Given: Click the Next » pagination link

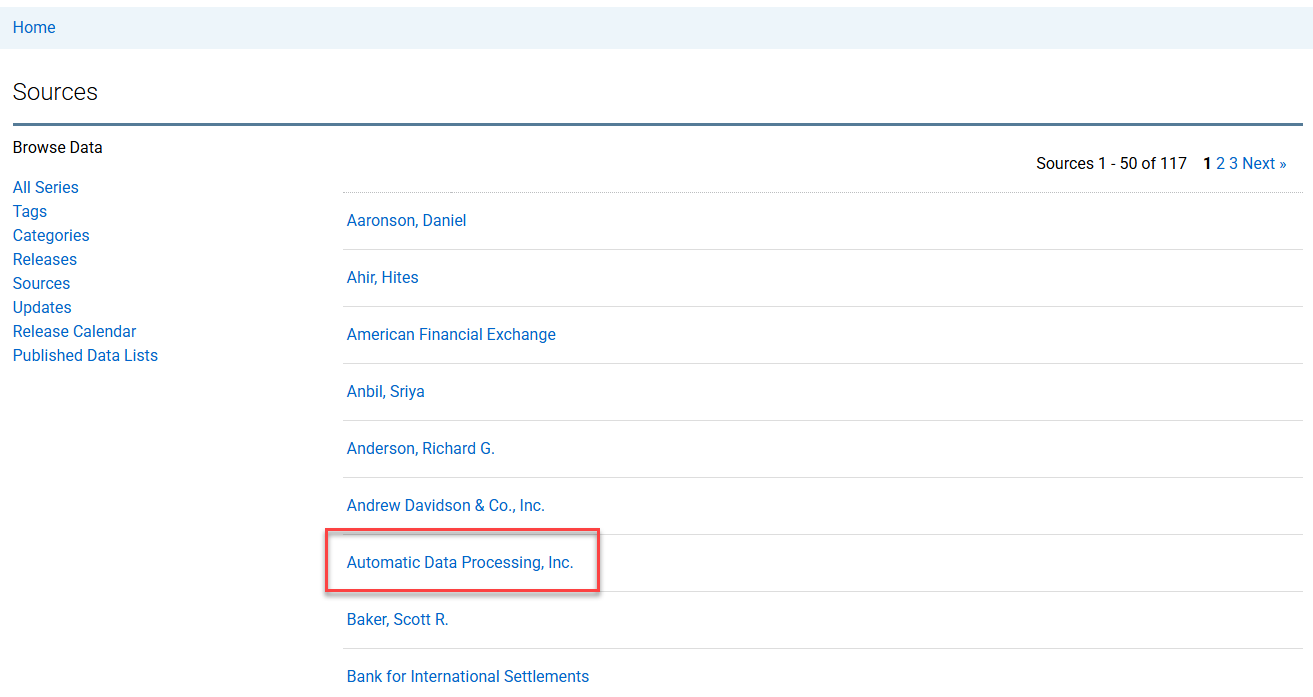Looking at the screenshot, I should click(x=1264, y=164).
